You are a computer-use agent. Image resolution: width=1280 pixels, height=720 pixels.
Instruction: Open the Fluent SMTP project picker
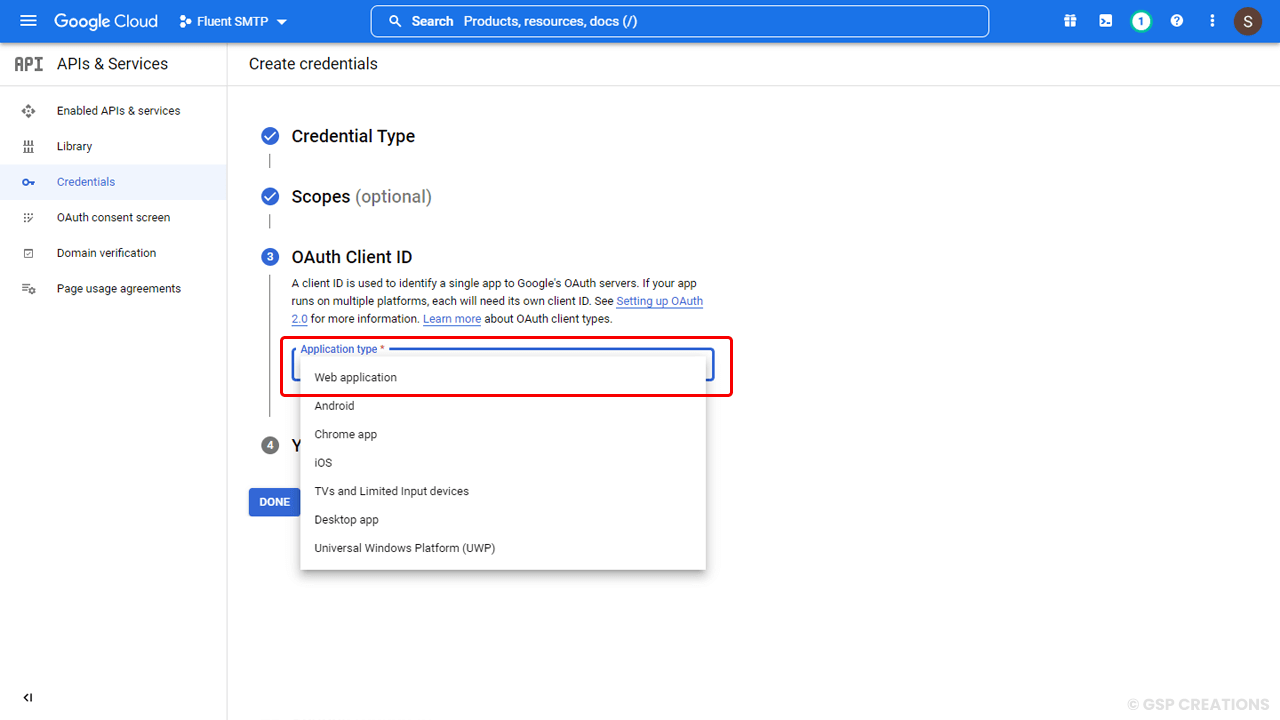pos(232,20)
